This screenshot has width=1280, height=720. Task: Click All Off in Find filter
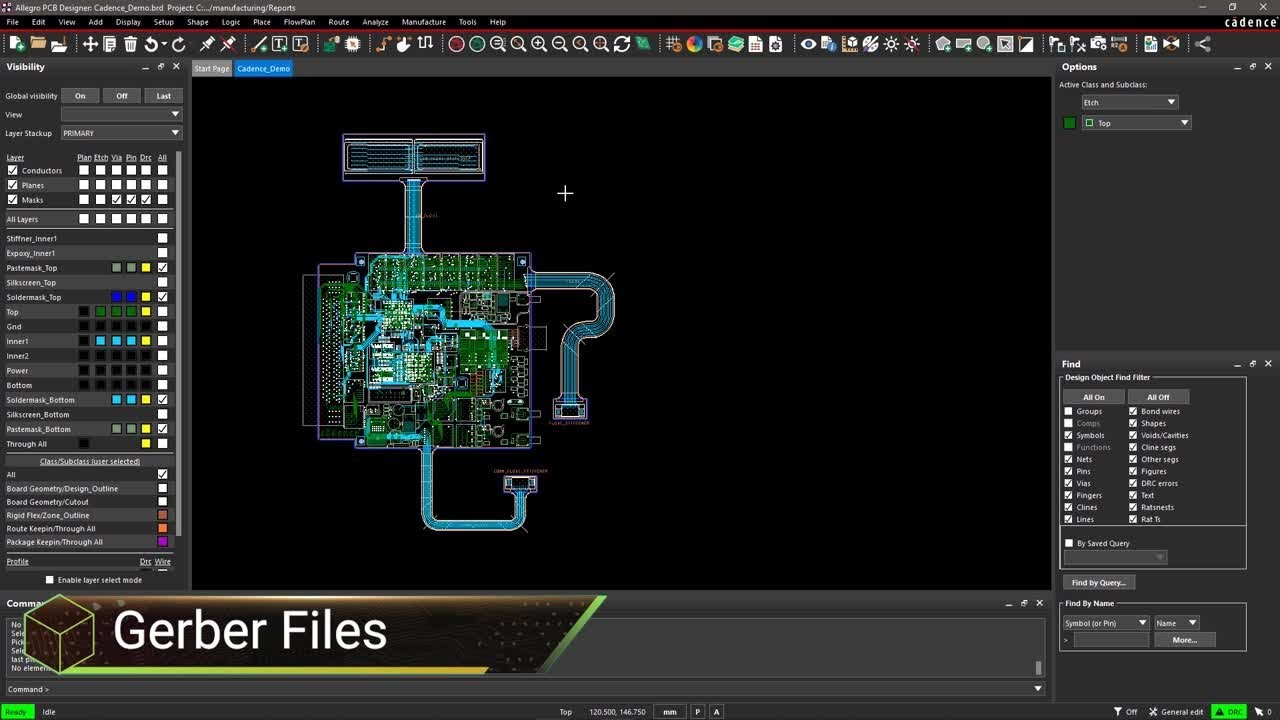click(x=1158, y=397)
